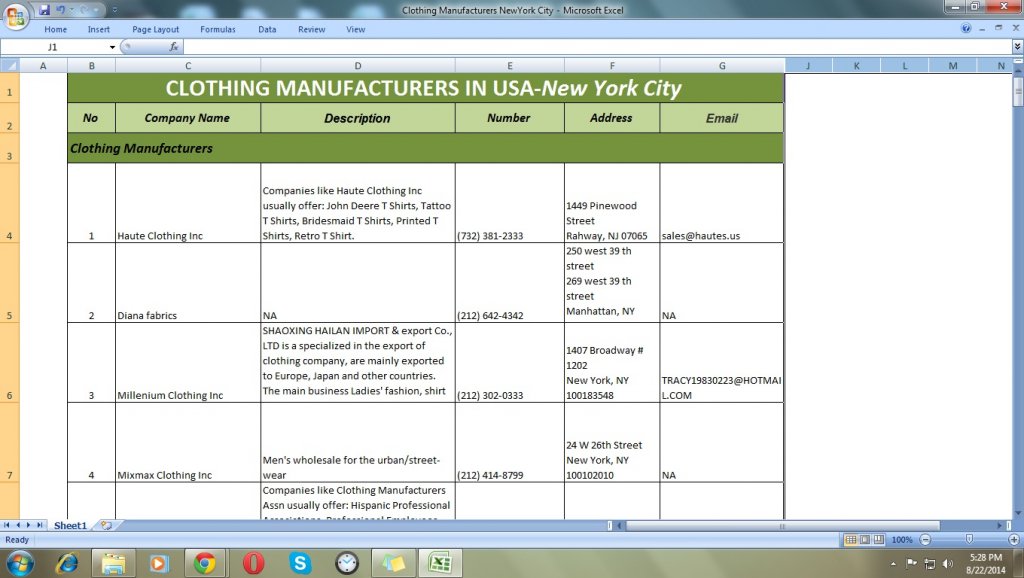
Task: Click into the formula bar
Action: (597, 47)
